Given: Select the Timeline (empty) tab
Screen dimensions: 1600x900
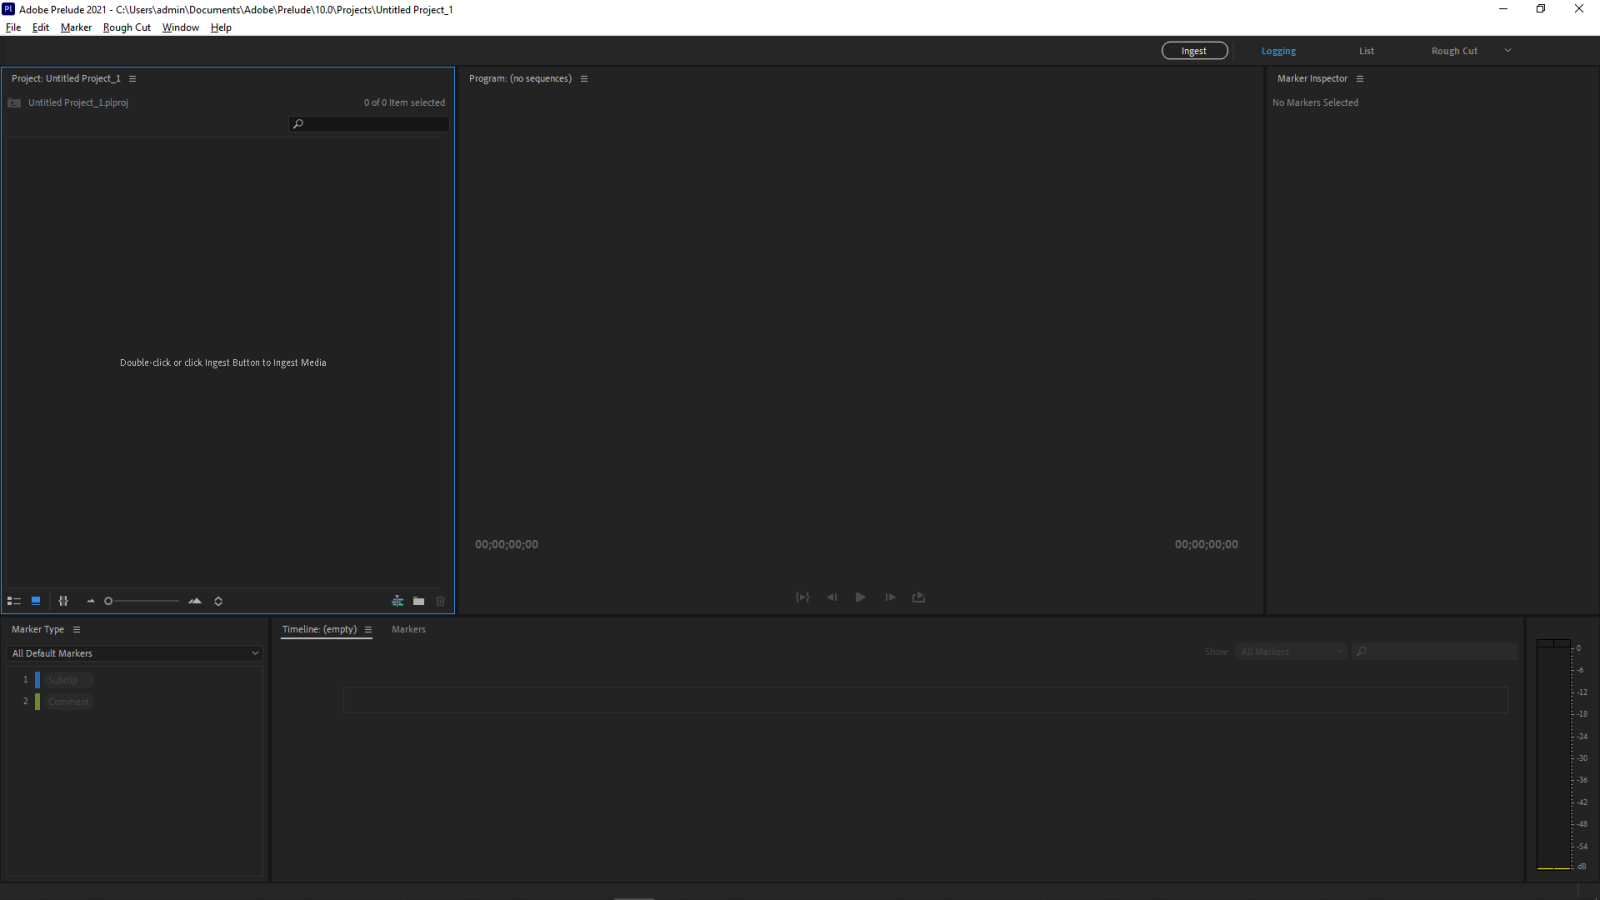Looking at the screenshot, I should [x=319, y=630].
